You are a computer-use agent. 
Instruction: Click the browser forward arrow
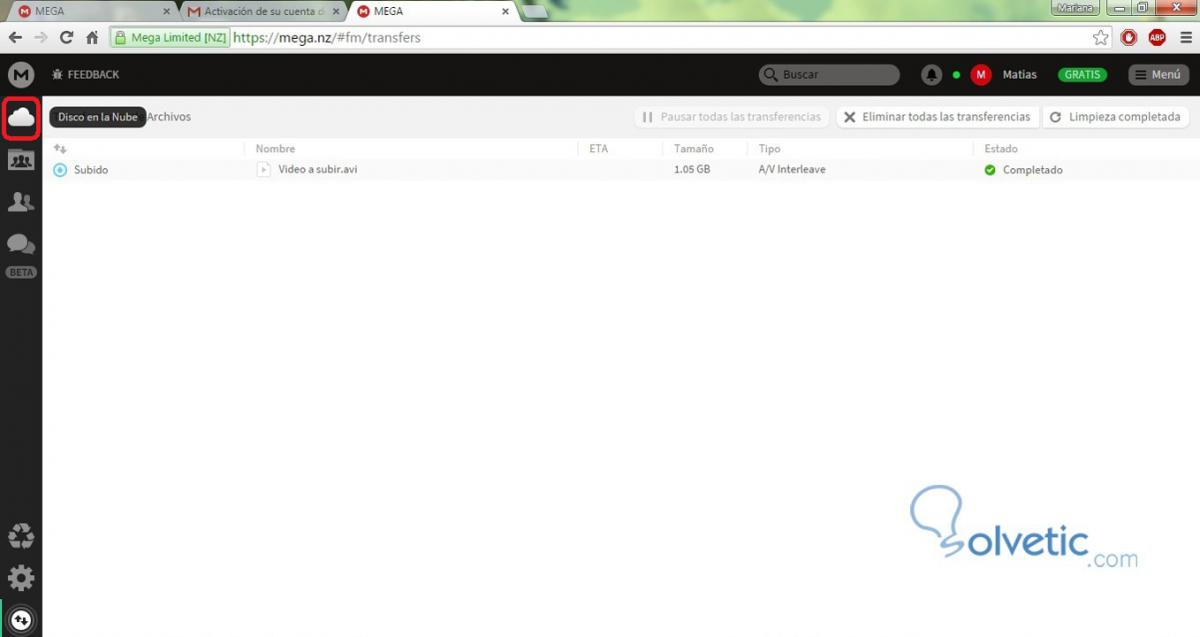(41, 38)
